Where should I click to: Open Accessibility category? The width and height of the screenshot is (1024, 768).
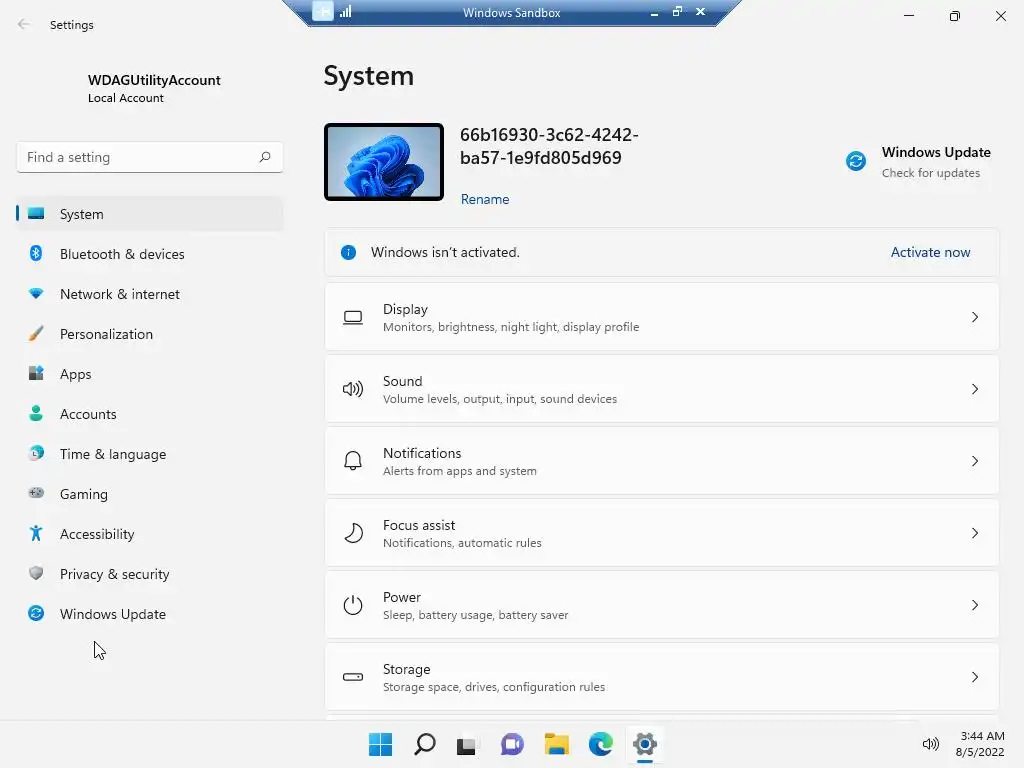(150, 534)
